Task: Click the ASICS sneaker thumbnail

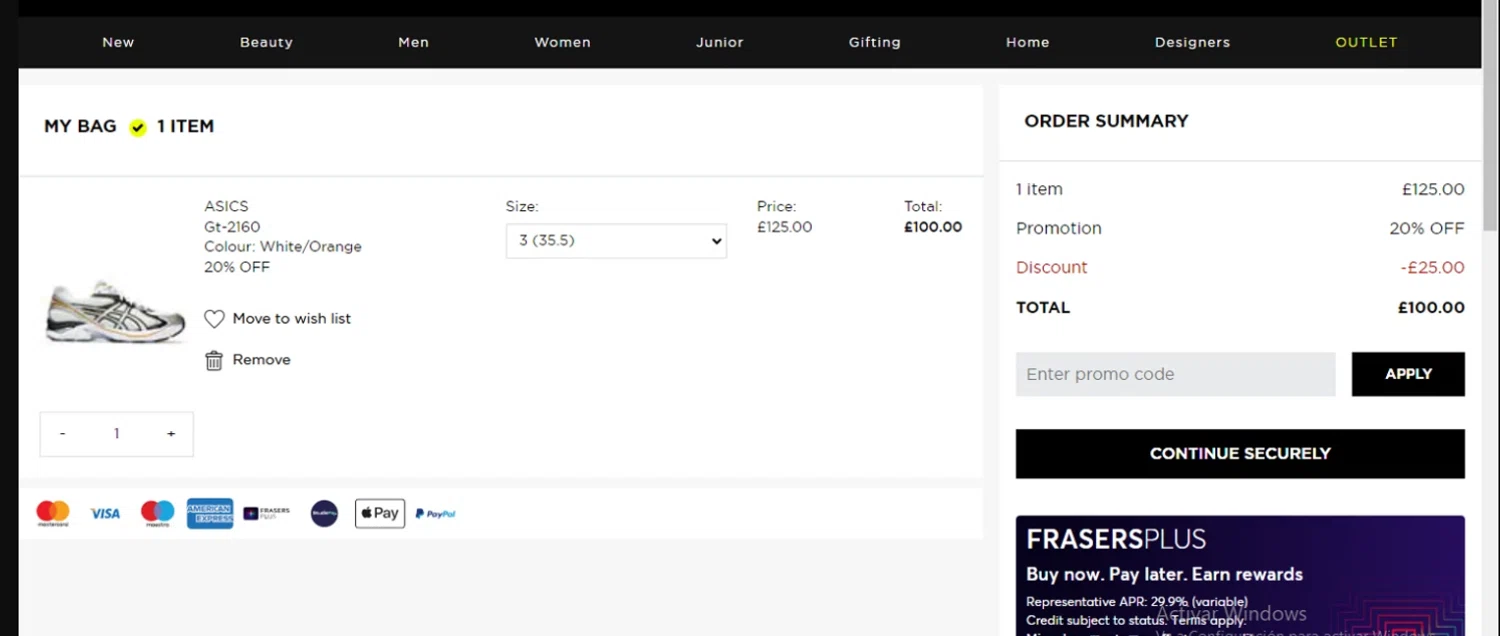Action: coord(115,312)
